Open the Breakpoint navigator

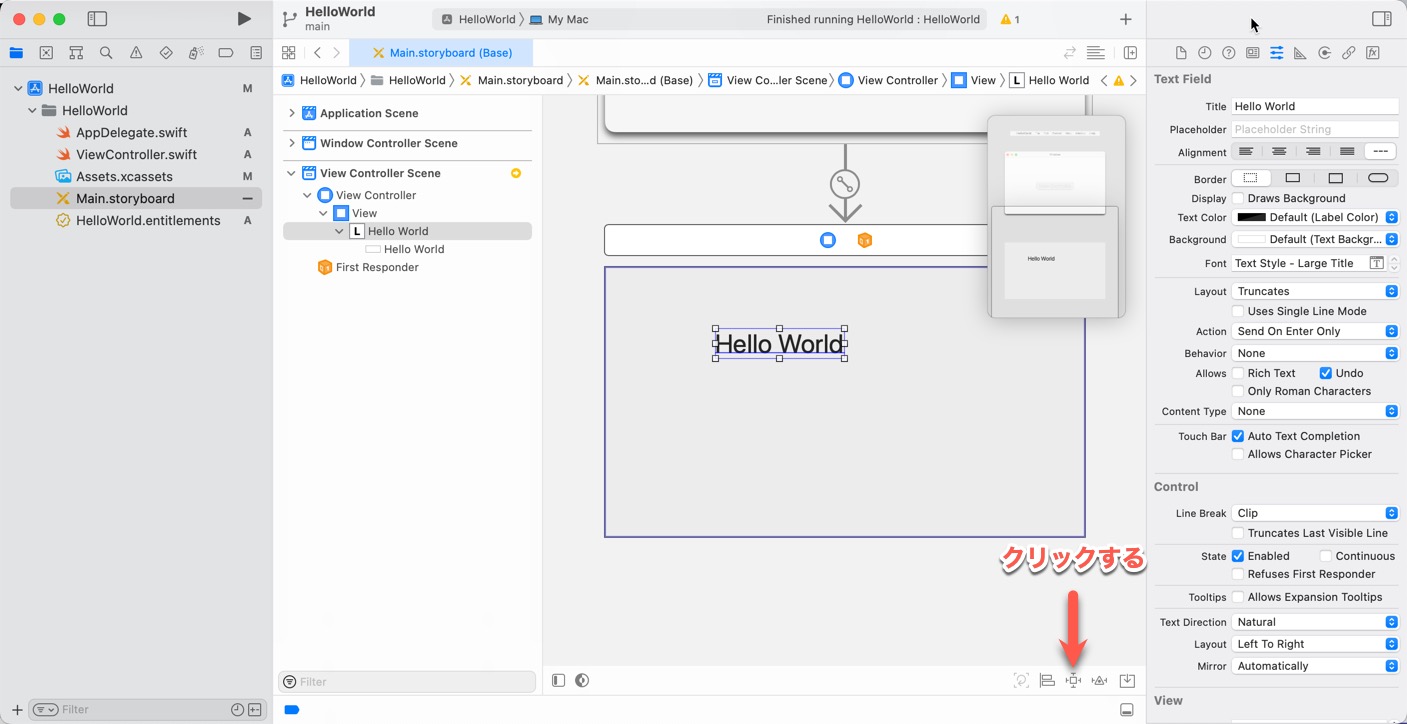pyautogui.click(x=226, y=53)
